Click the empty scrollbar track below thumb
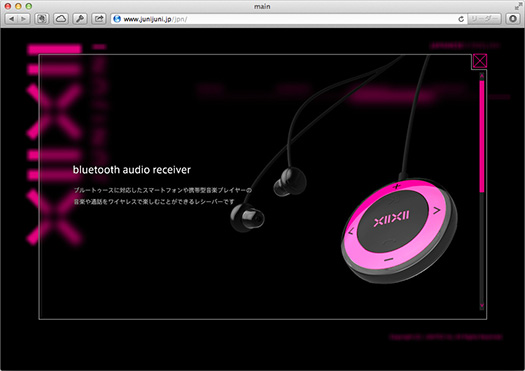 [482, 247]
